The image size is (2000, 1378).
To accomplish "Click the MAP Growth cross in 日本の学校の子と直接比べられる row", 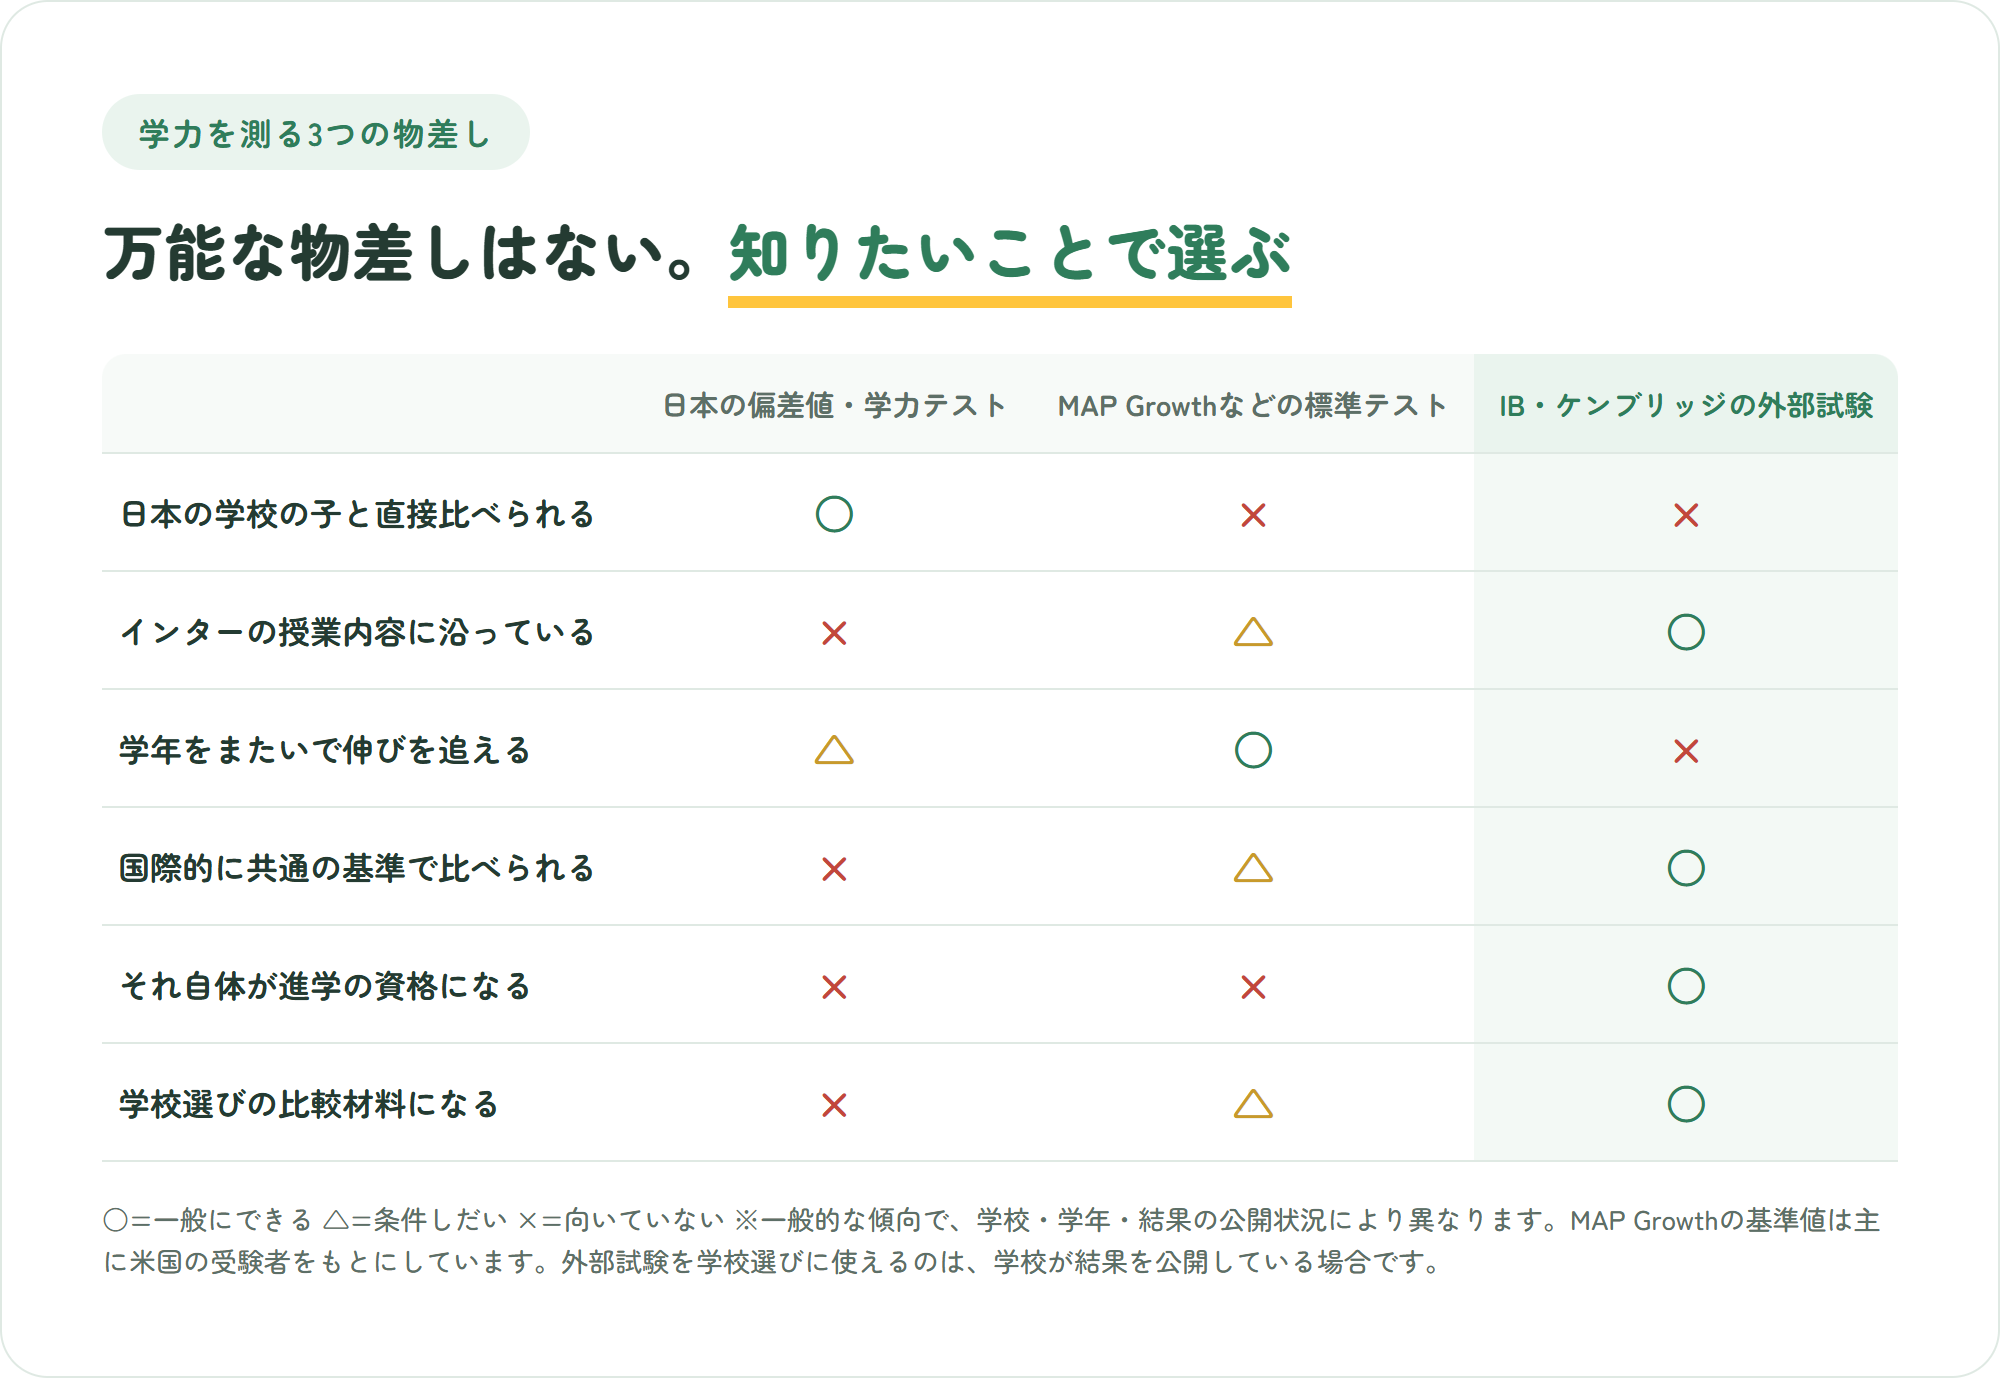I will 1253,515.
